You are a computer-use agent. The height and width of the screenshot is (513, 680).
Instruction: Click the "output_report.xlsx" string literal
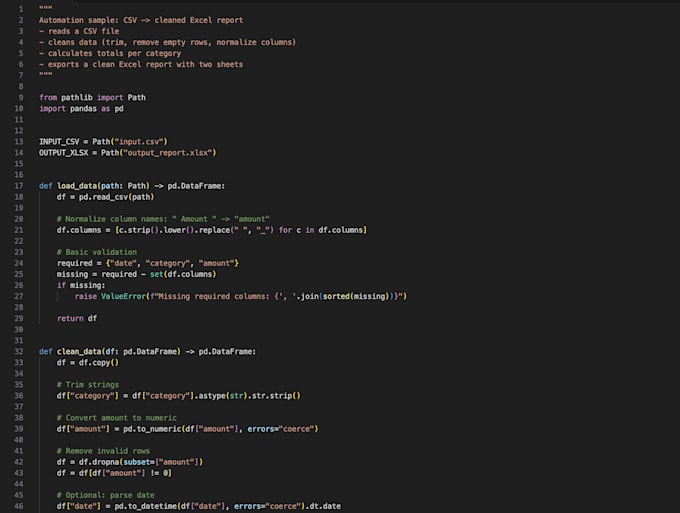(x=168, y=153)
